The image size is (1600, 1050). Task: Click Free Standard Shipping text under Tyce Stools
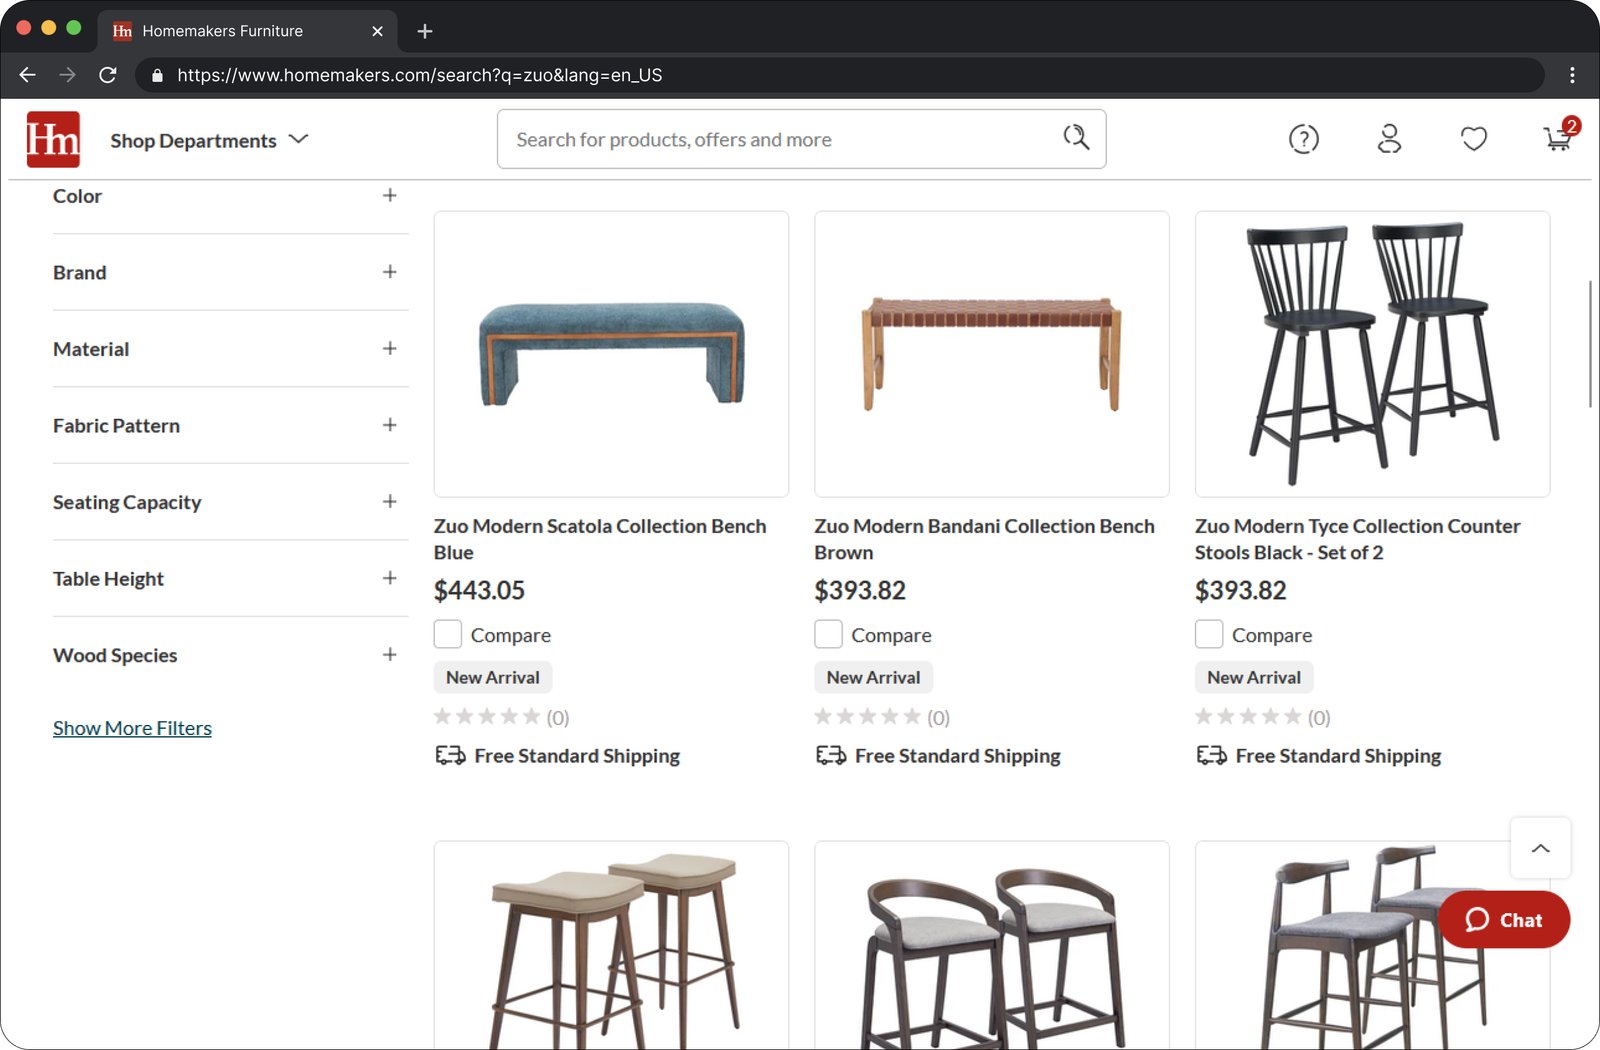[1338, 756]
